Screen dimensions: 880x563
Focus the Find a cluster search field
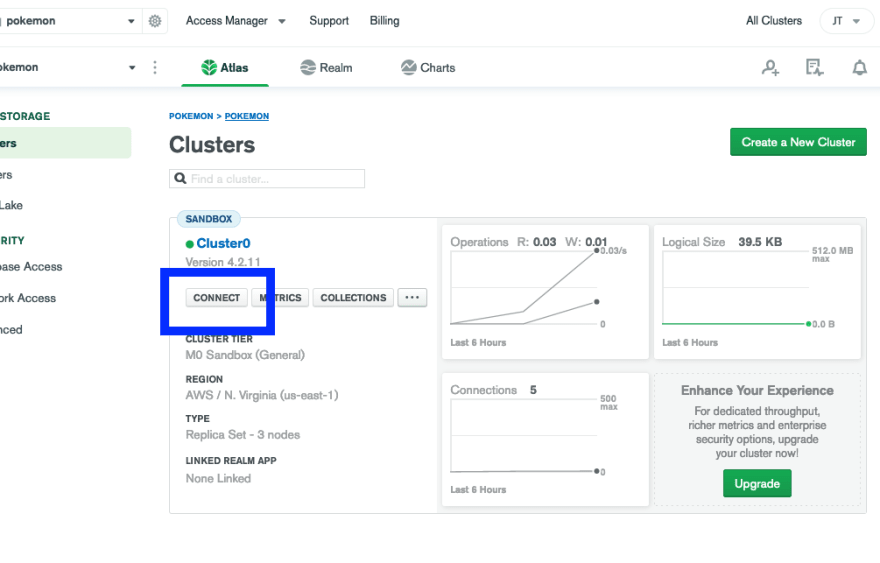click(267, 178)
